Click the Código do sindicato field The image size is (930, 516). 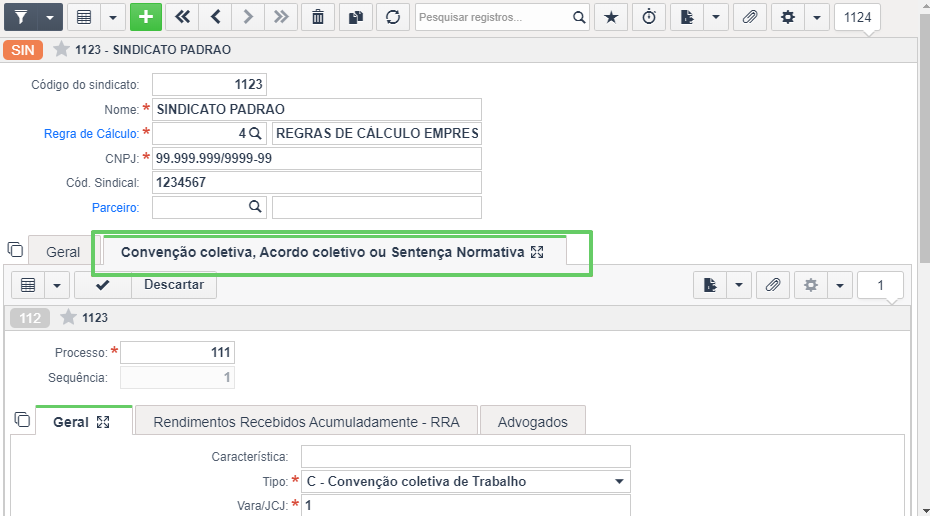coord(209,84)
